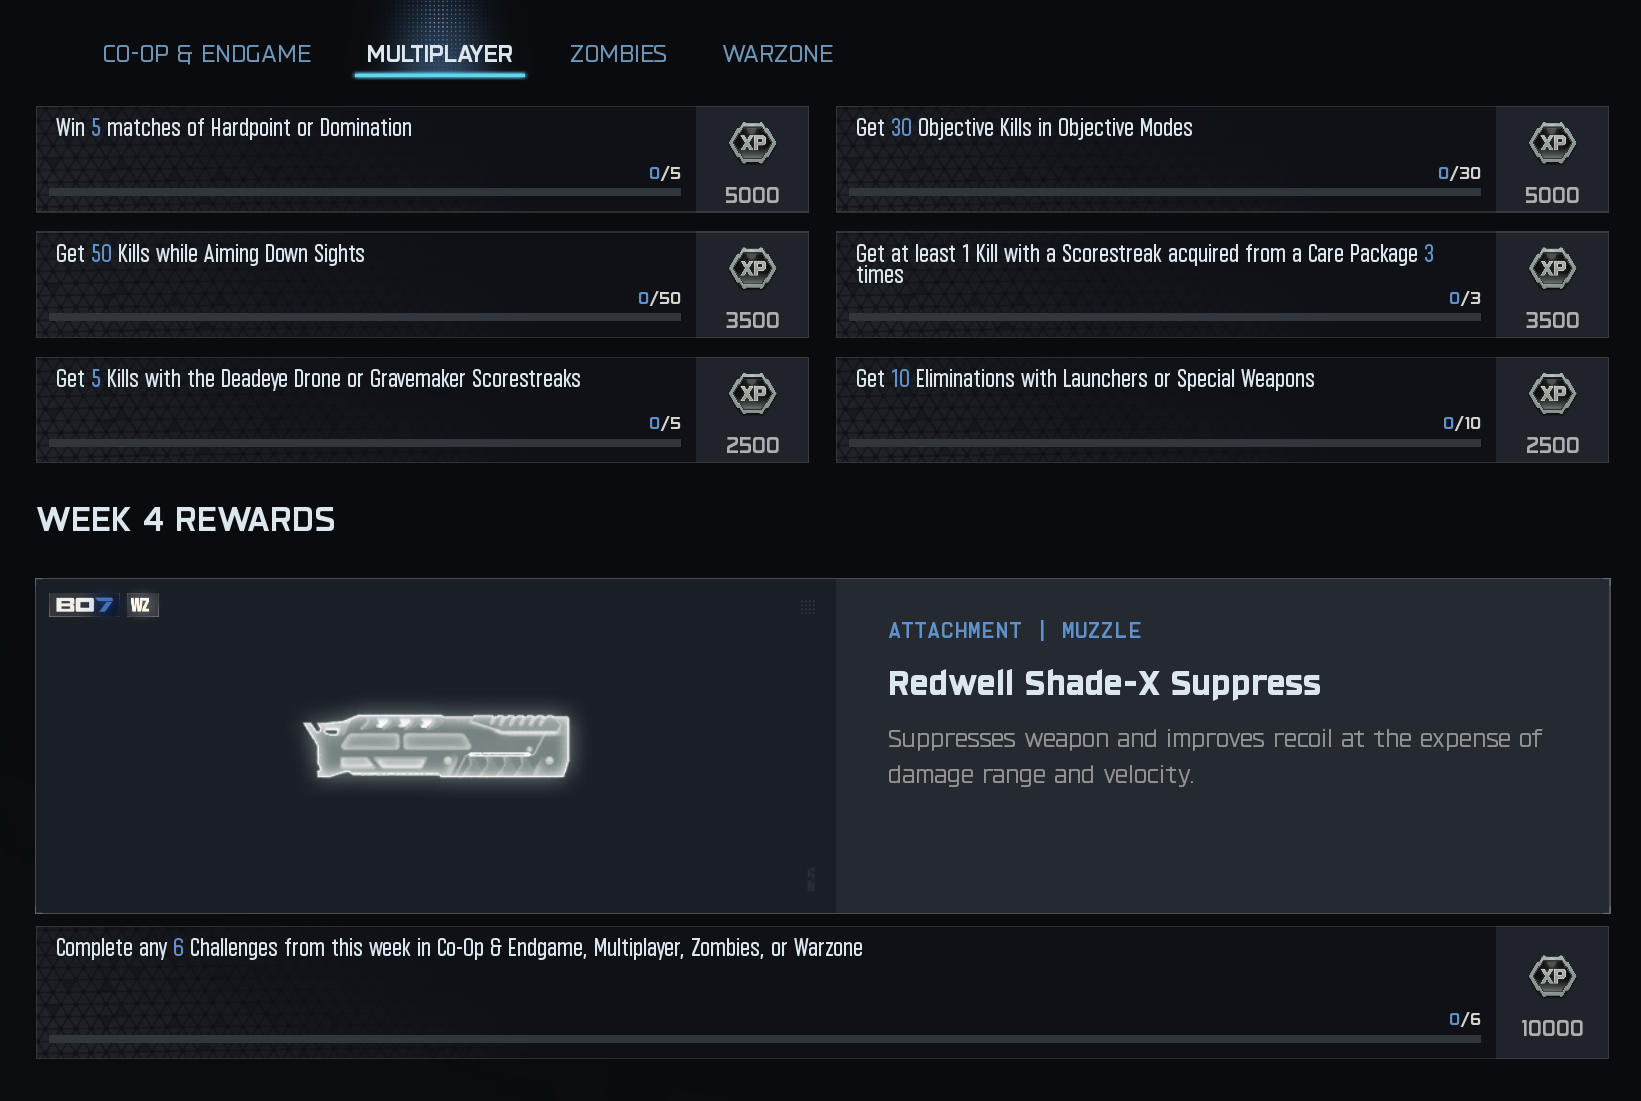Viewport: 1641px width, 1101px height.
Task: Click XP icon for Deadeye Drone challenge
Action: point(752,393)
